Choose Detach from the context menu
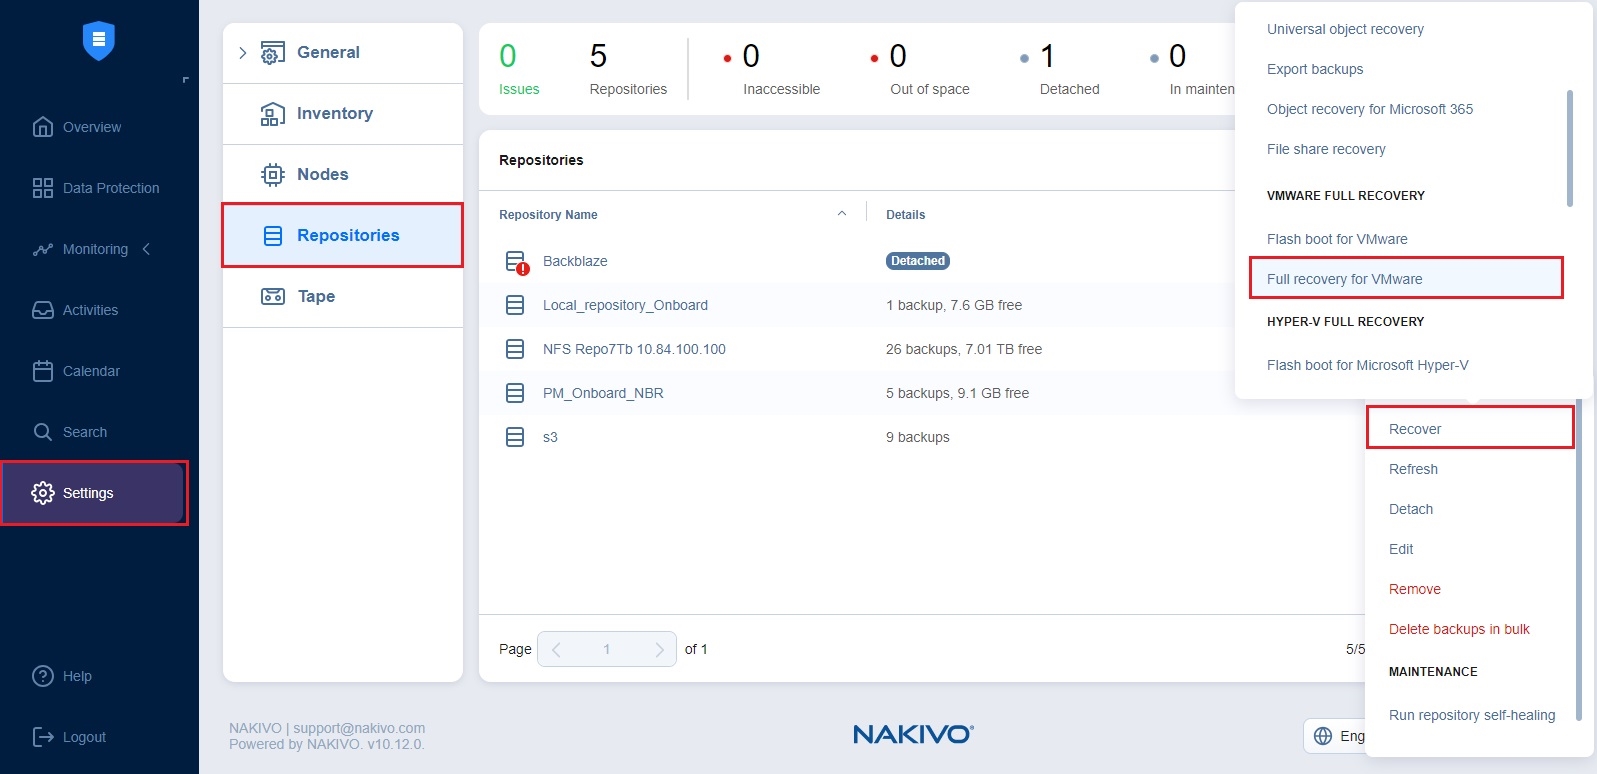 [1410, 509]
